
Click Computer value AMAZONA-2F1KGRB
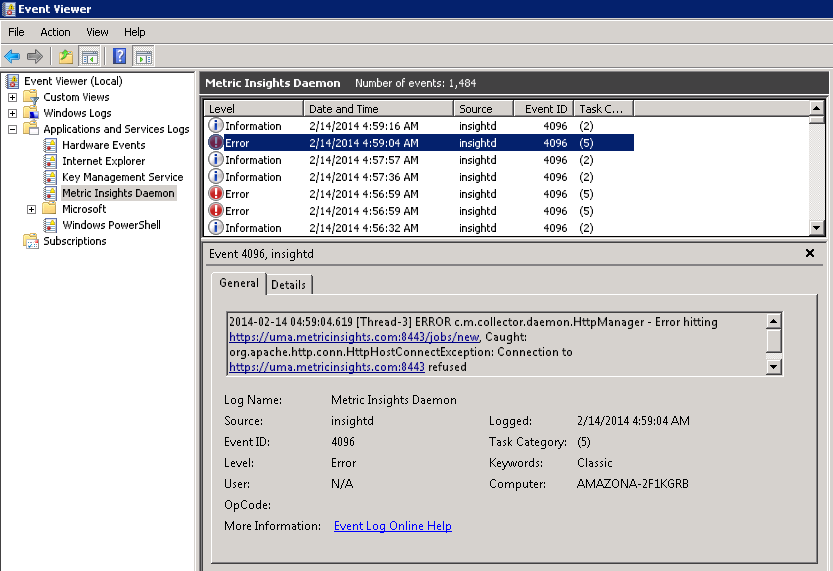click(x=633, y=484)
